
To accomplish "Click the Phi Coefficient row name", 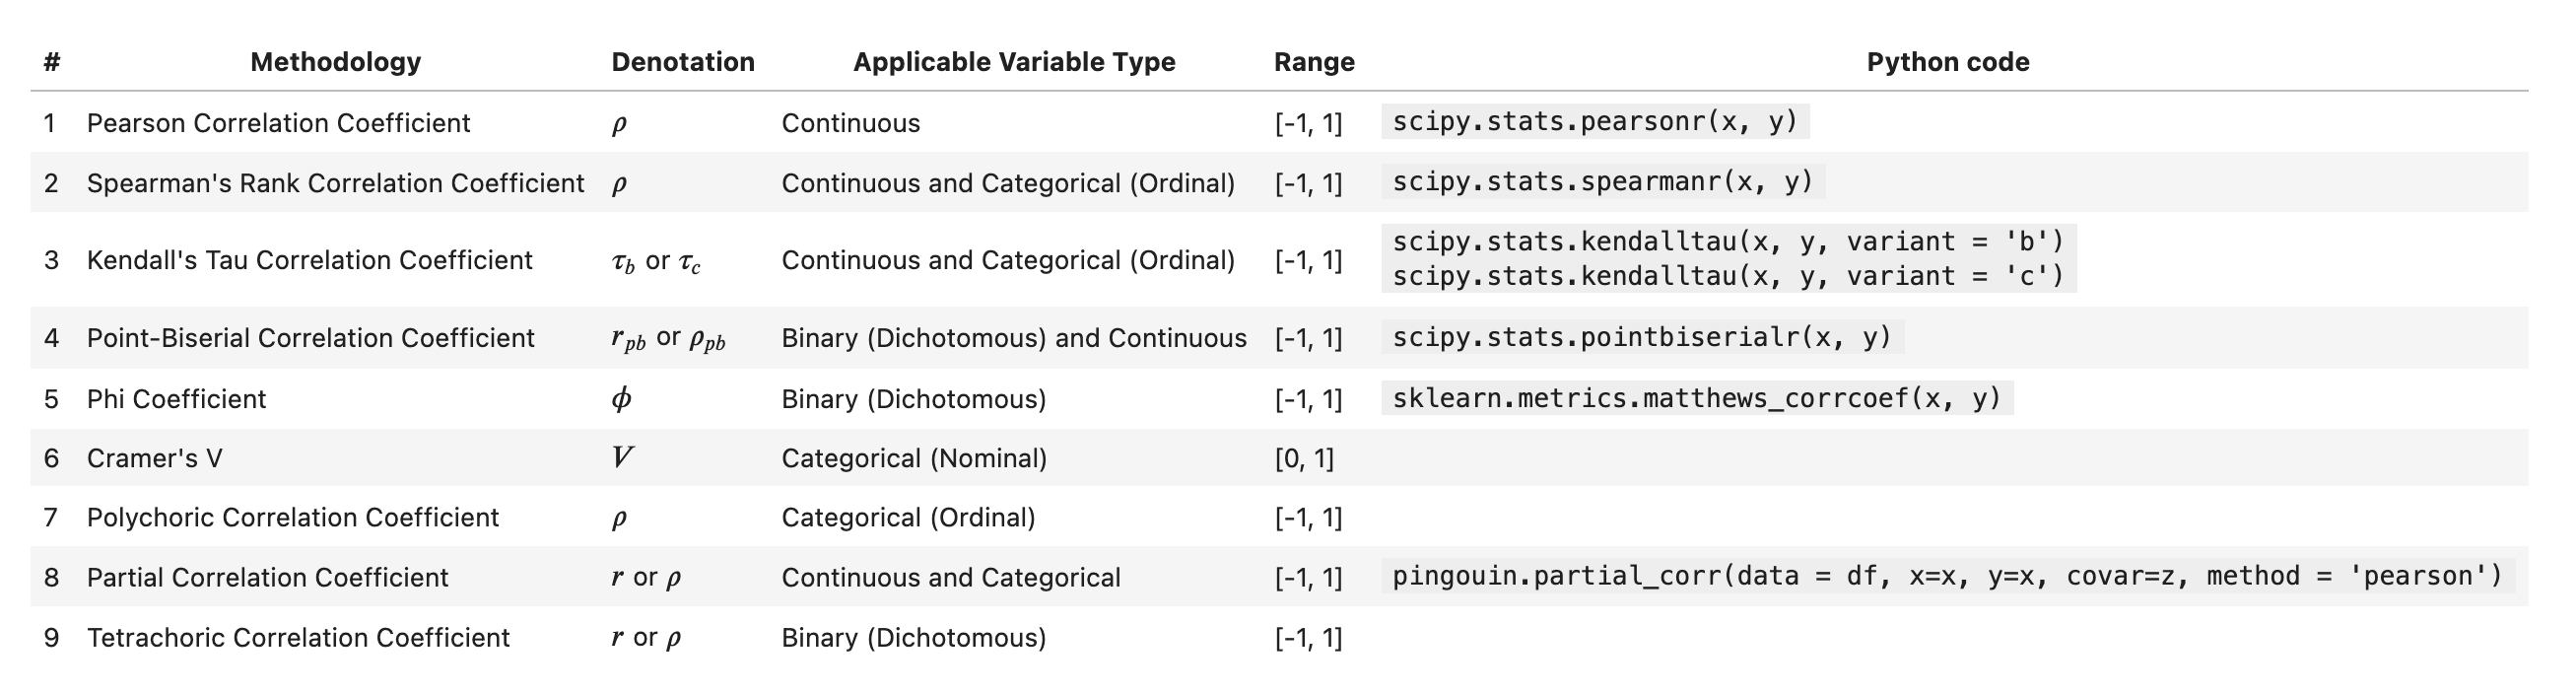I will point(176,399).
